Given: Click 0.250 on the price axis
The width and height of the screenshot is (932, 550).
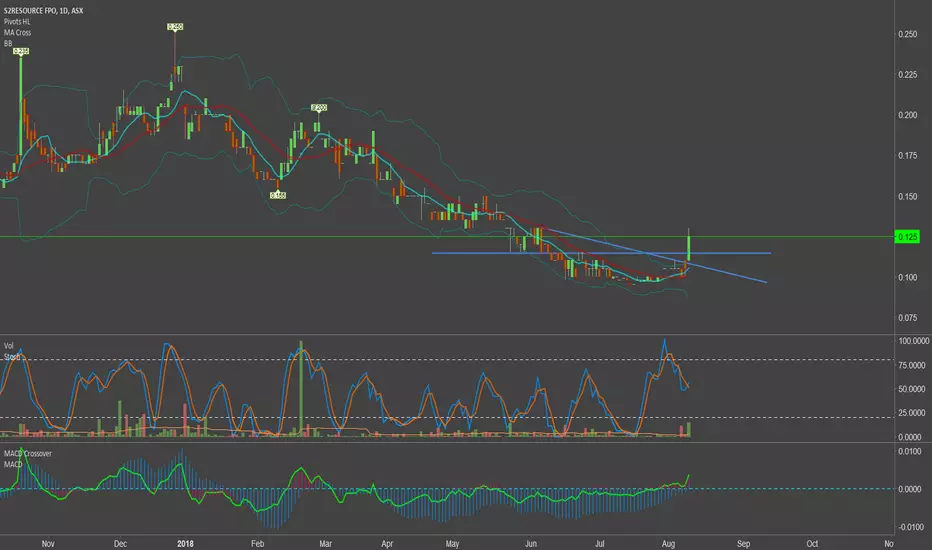Looking at the screenshot, I should pos(907,34).
